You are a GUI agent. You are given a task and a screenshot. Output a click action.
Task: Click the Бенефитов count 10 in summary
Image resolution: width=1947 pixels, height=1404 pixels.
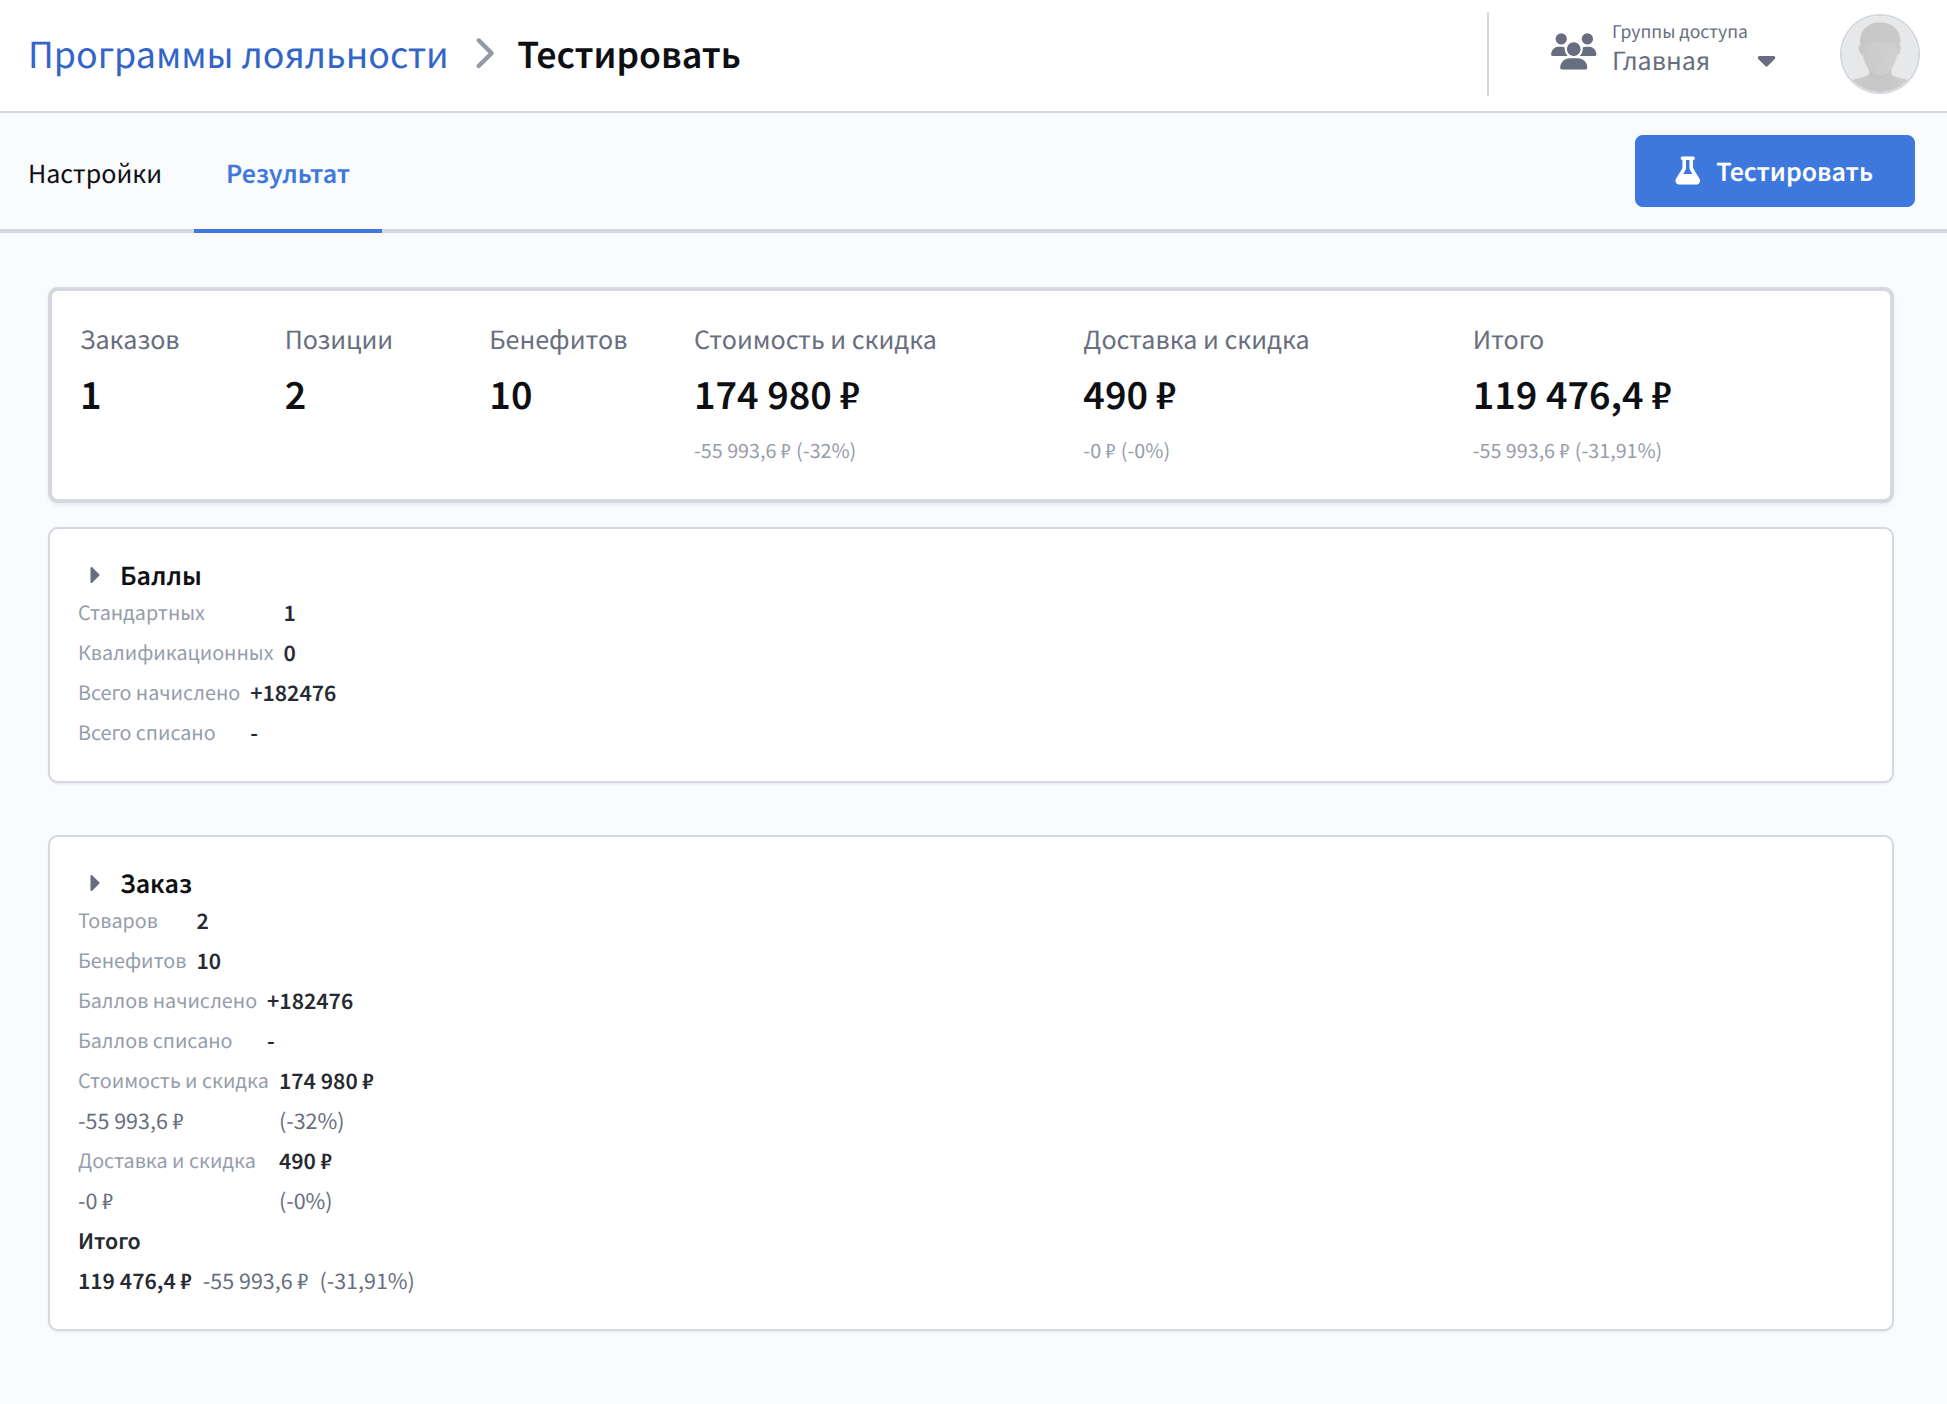511,396
